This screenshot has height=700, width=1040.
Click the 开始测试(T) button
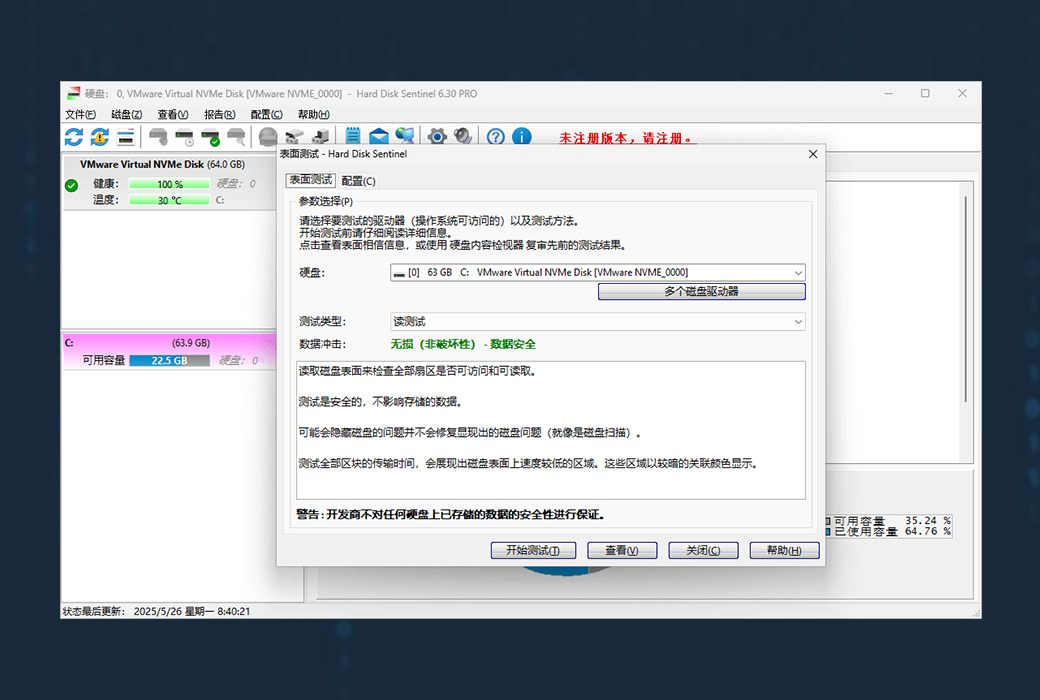[533, 550]
